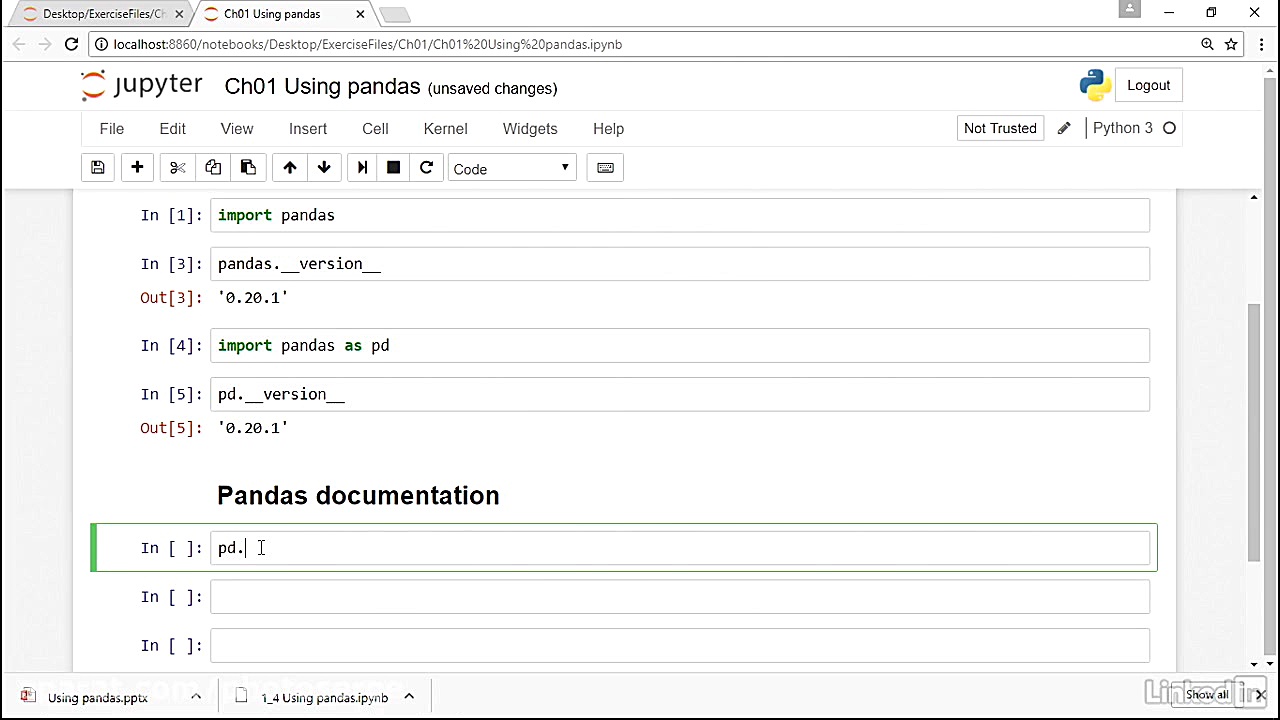1280x720 pixels.
Task: Click the last empty code cell
Action: (x=680, y=645)
